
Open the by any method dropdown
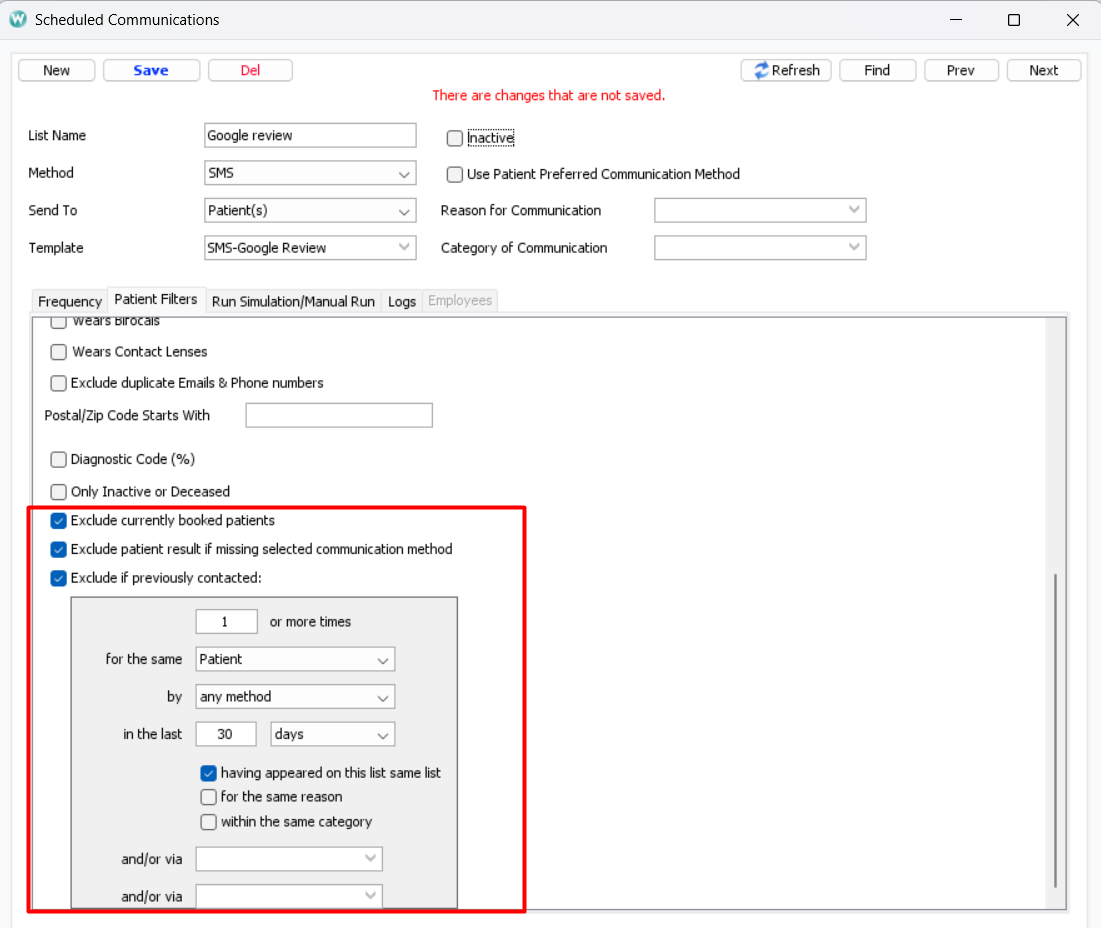[295, 696]
